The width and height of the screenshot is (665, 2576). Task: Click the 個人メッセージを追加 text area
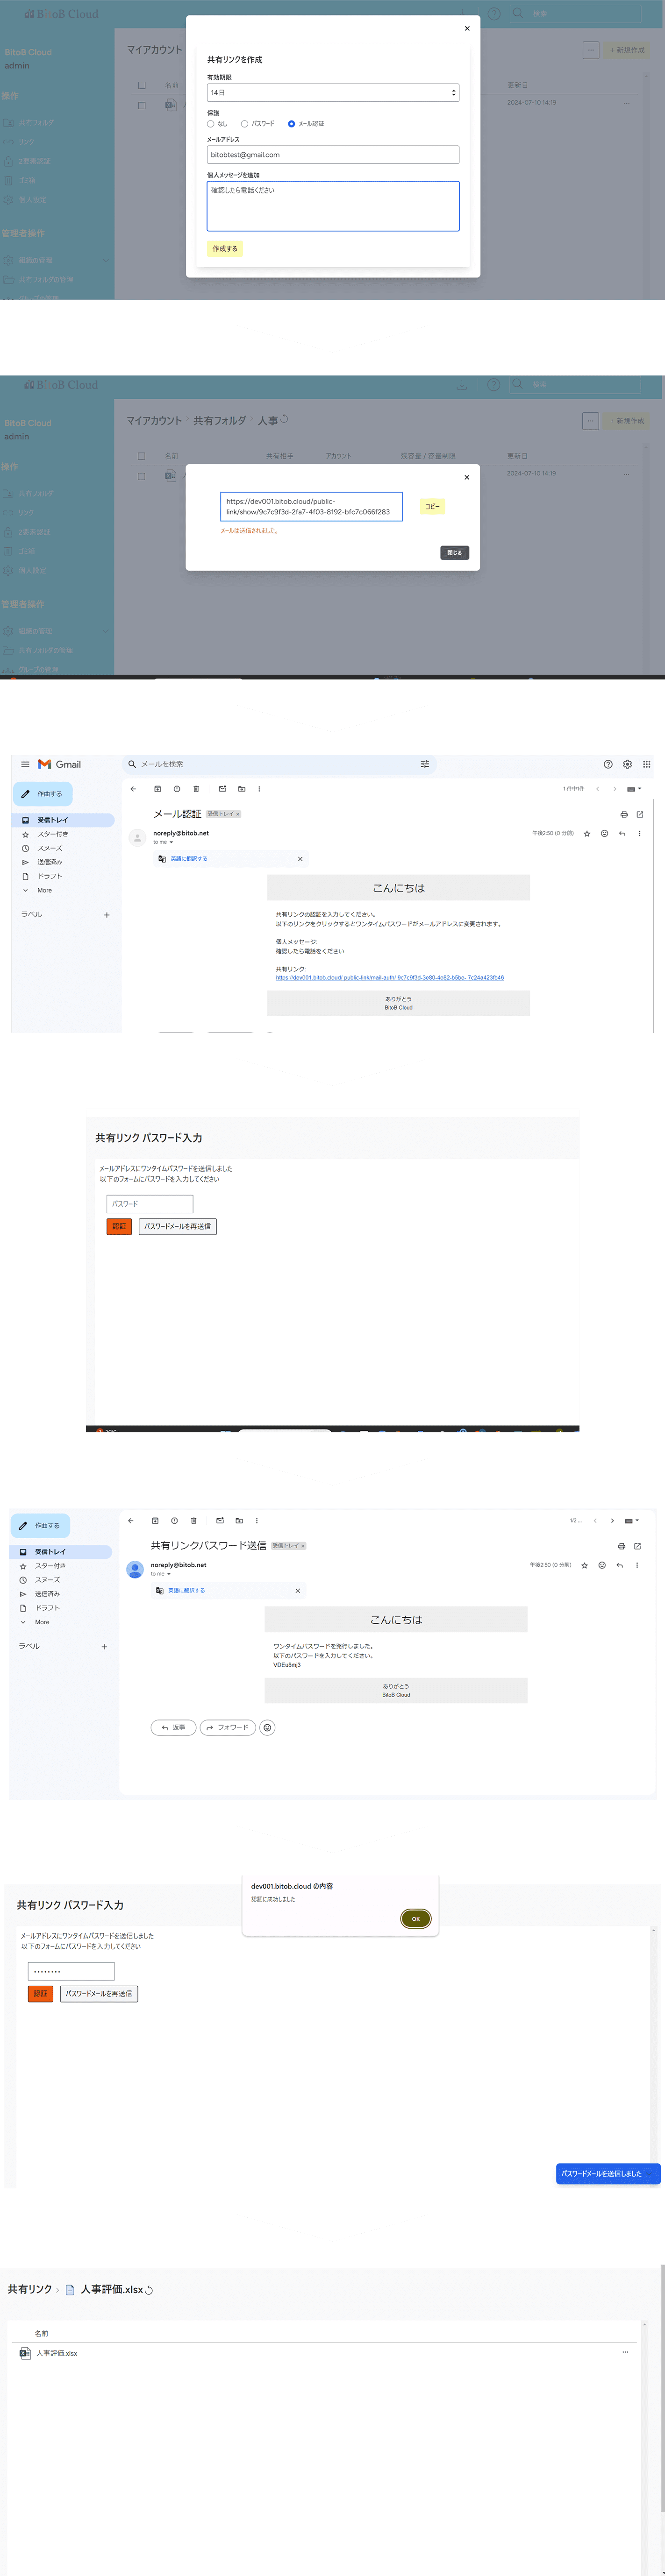[x=333, y=206]
